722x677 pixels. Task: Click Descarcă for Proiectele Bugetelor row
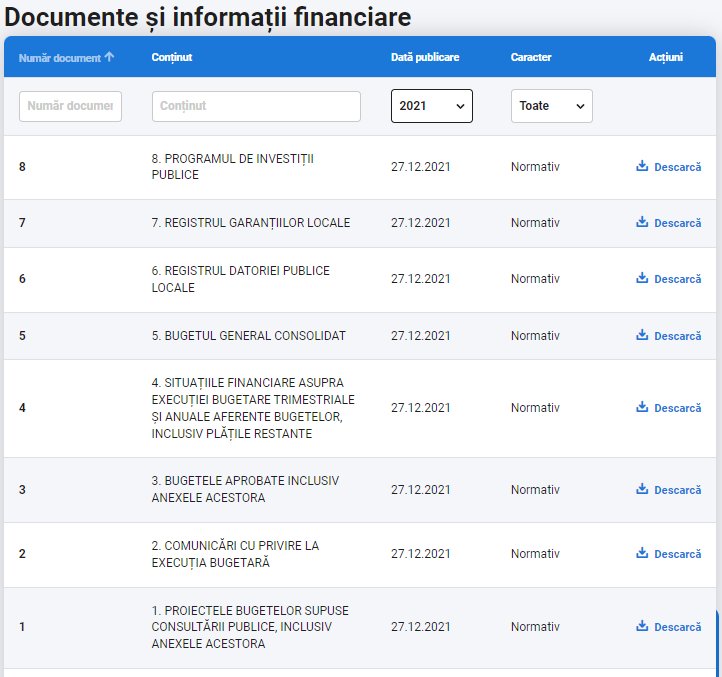click(677, 627)
